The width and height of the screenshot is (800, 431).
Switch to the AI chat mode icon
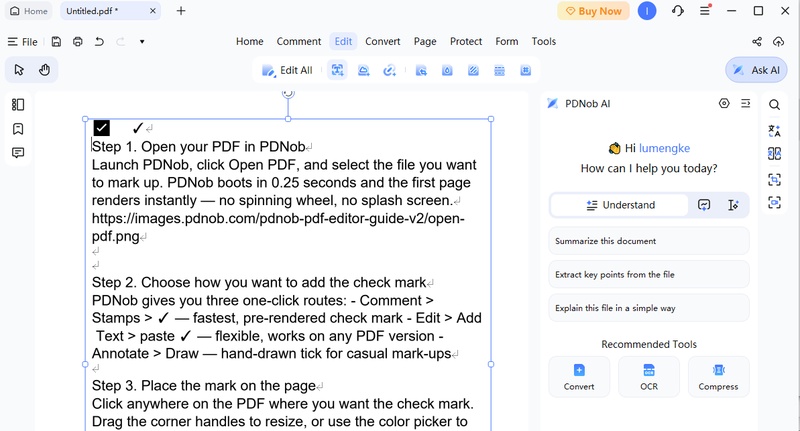click(x=704, y=205)
